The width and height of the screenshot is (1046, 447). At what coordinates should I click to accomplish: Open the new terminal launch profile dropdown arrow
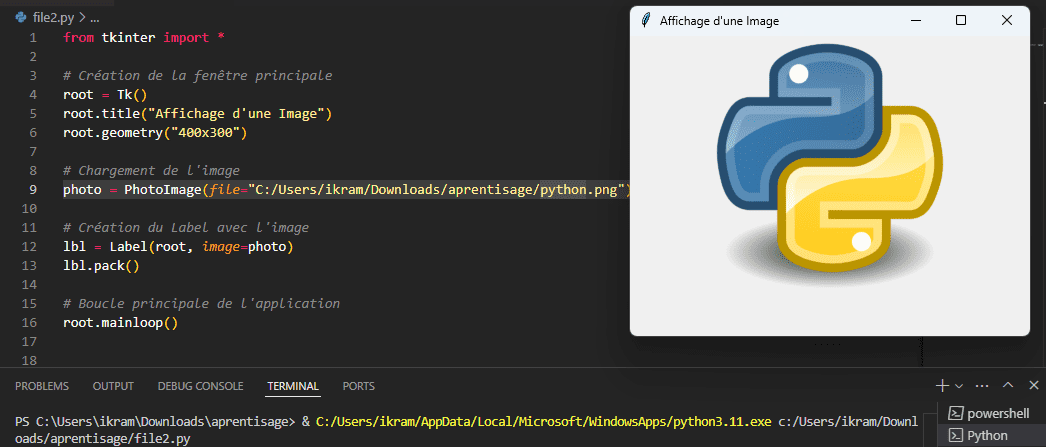pos(959,386)
